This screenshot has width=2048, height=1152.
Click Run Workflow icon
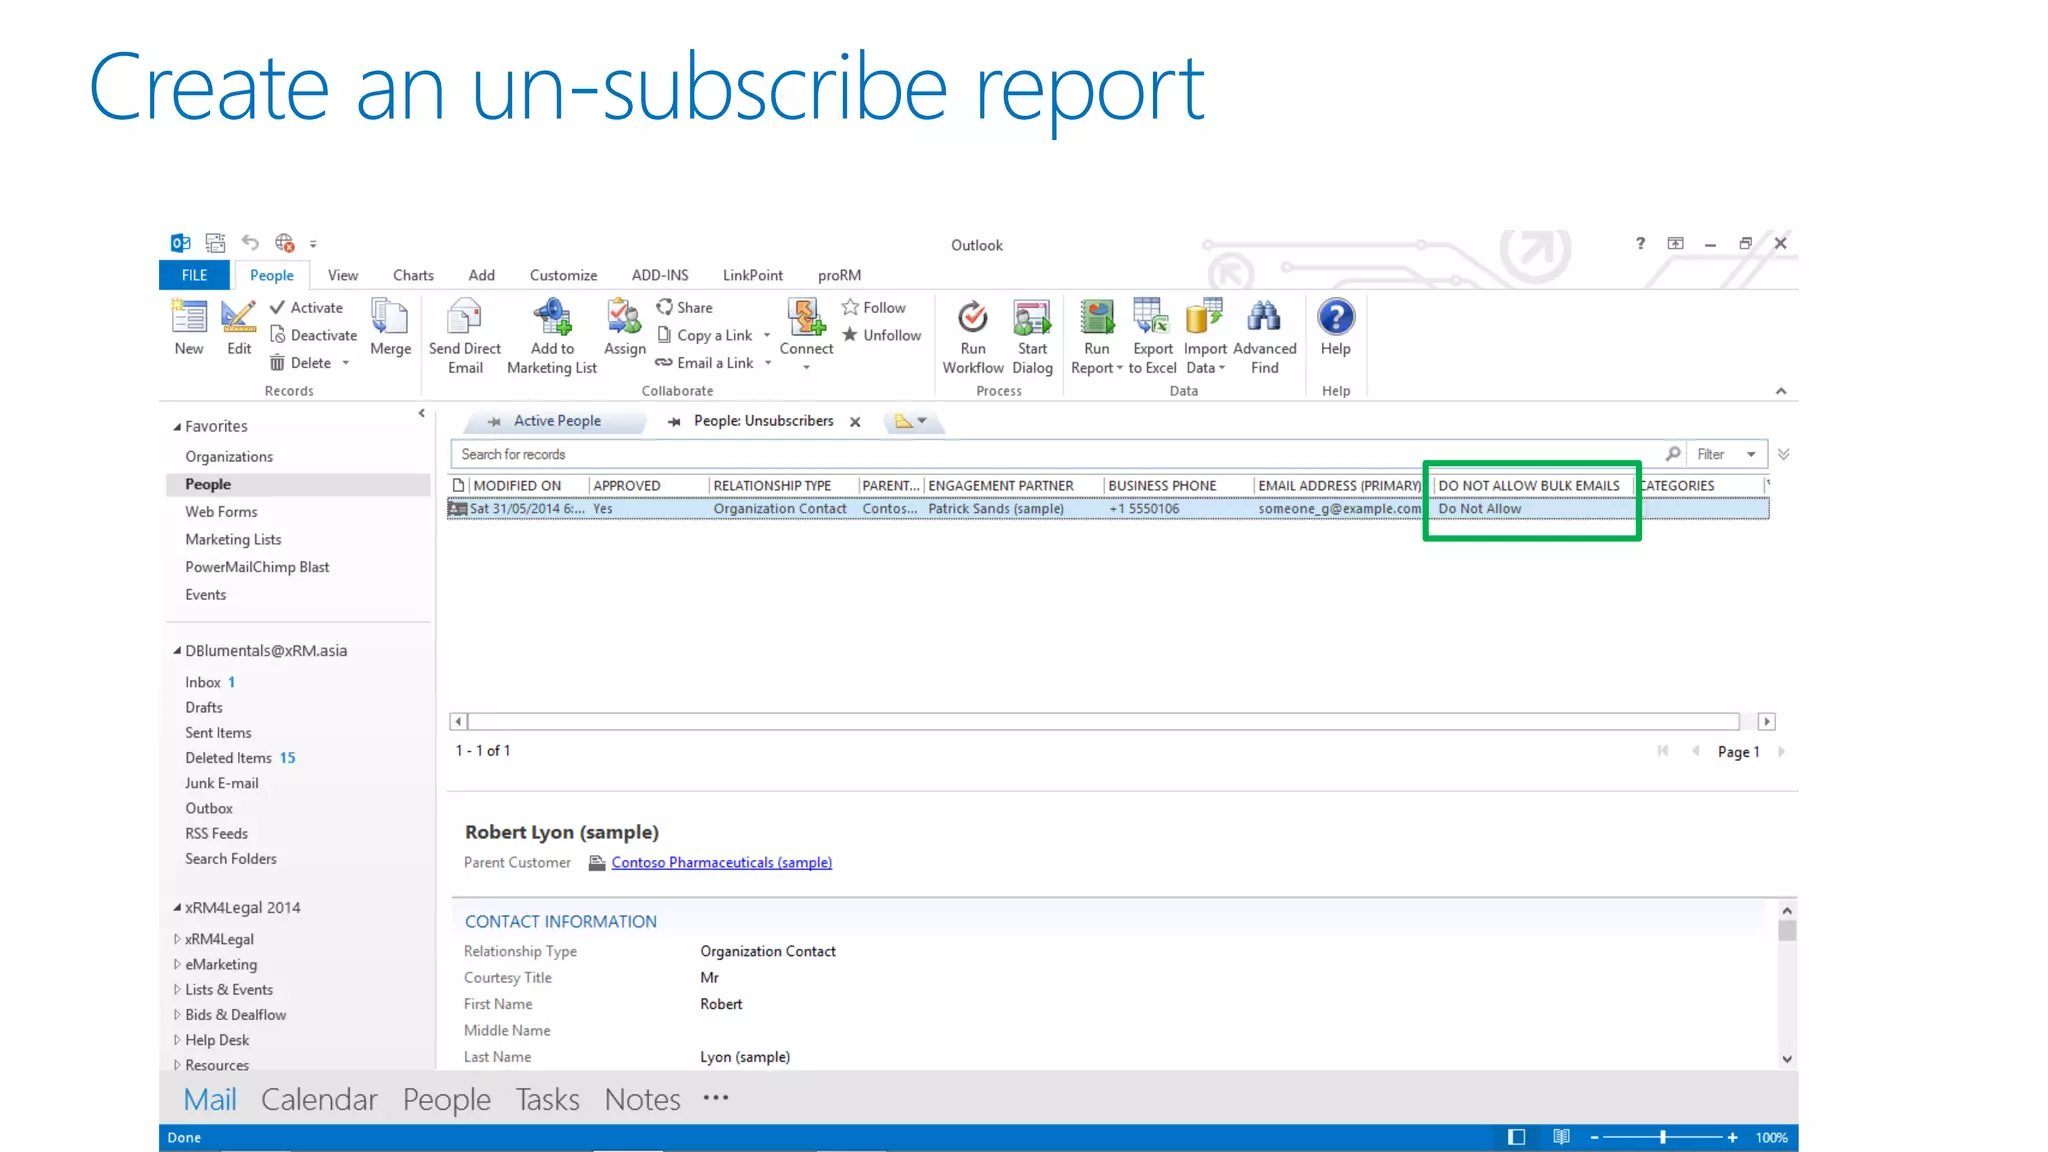(972, 317)
